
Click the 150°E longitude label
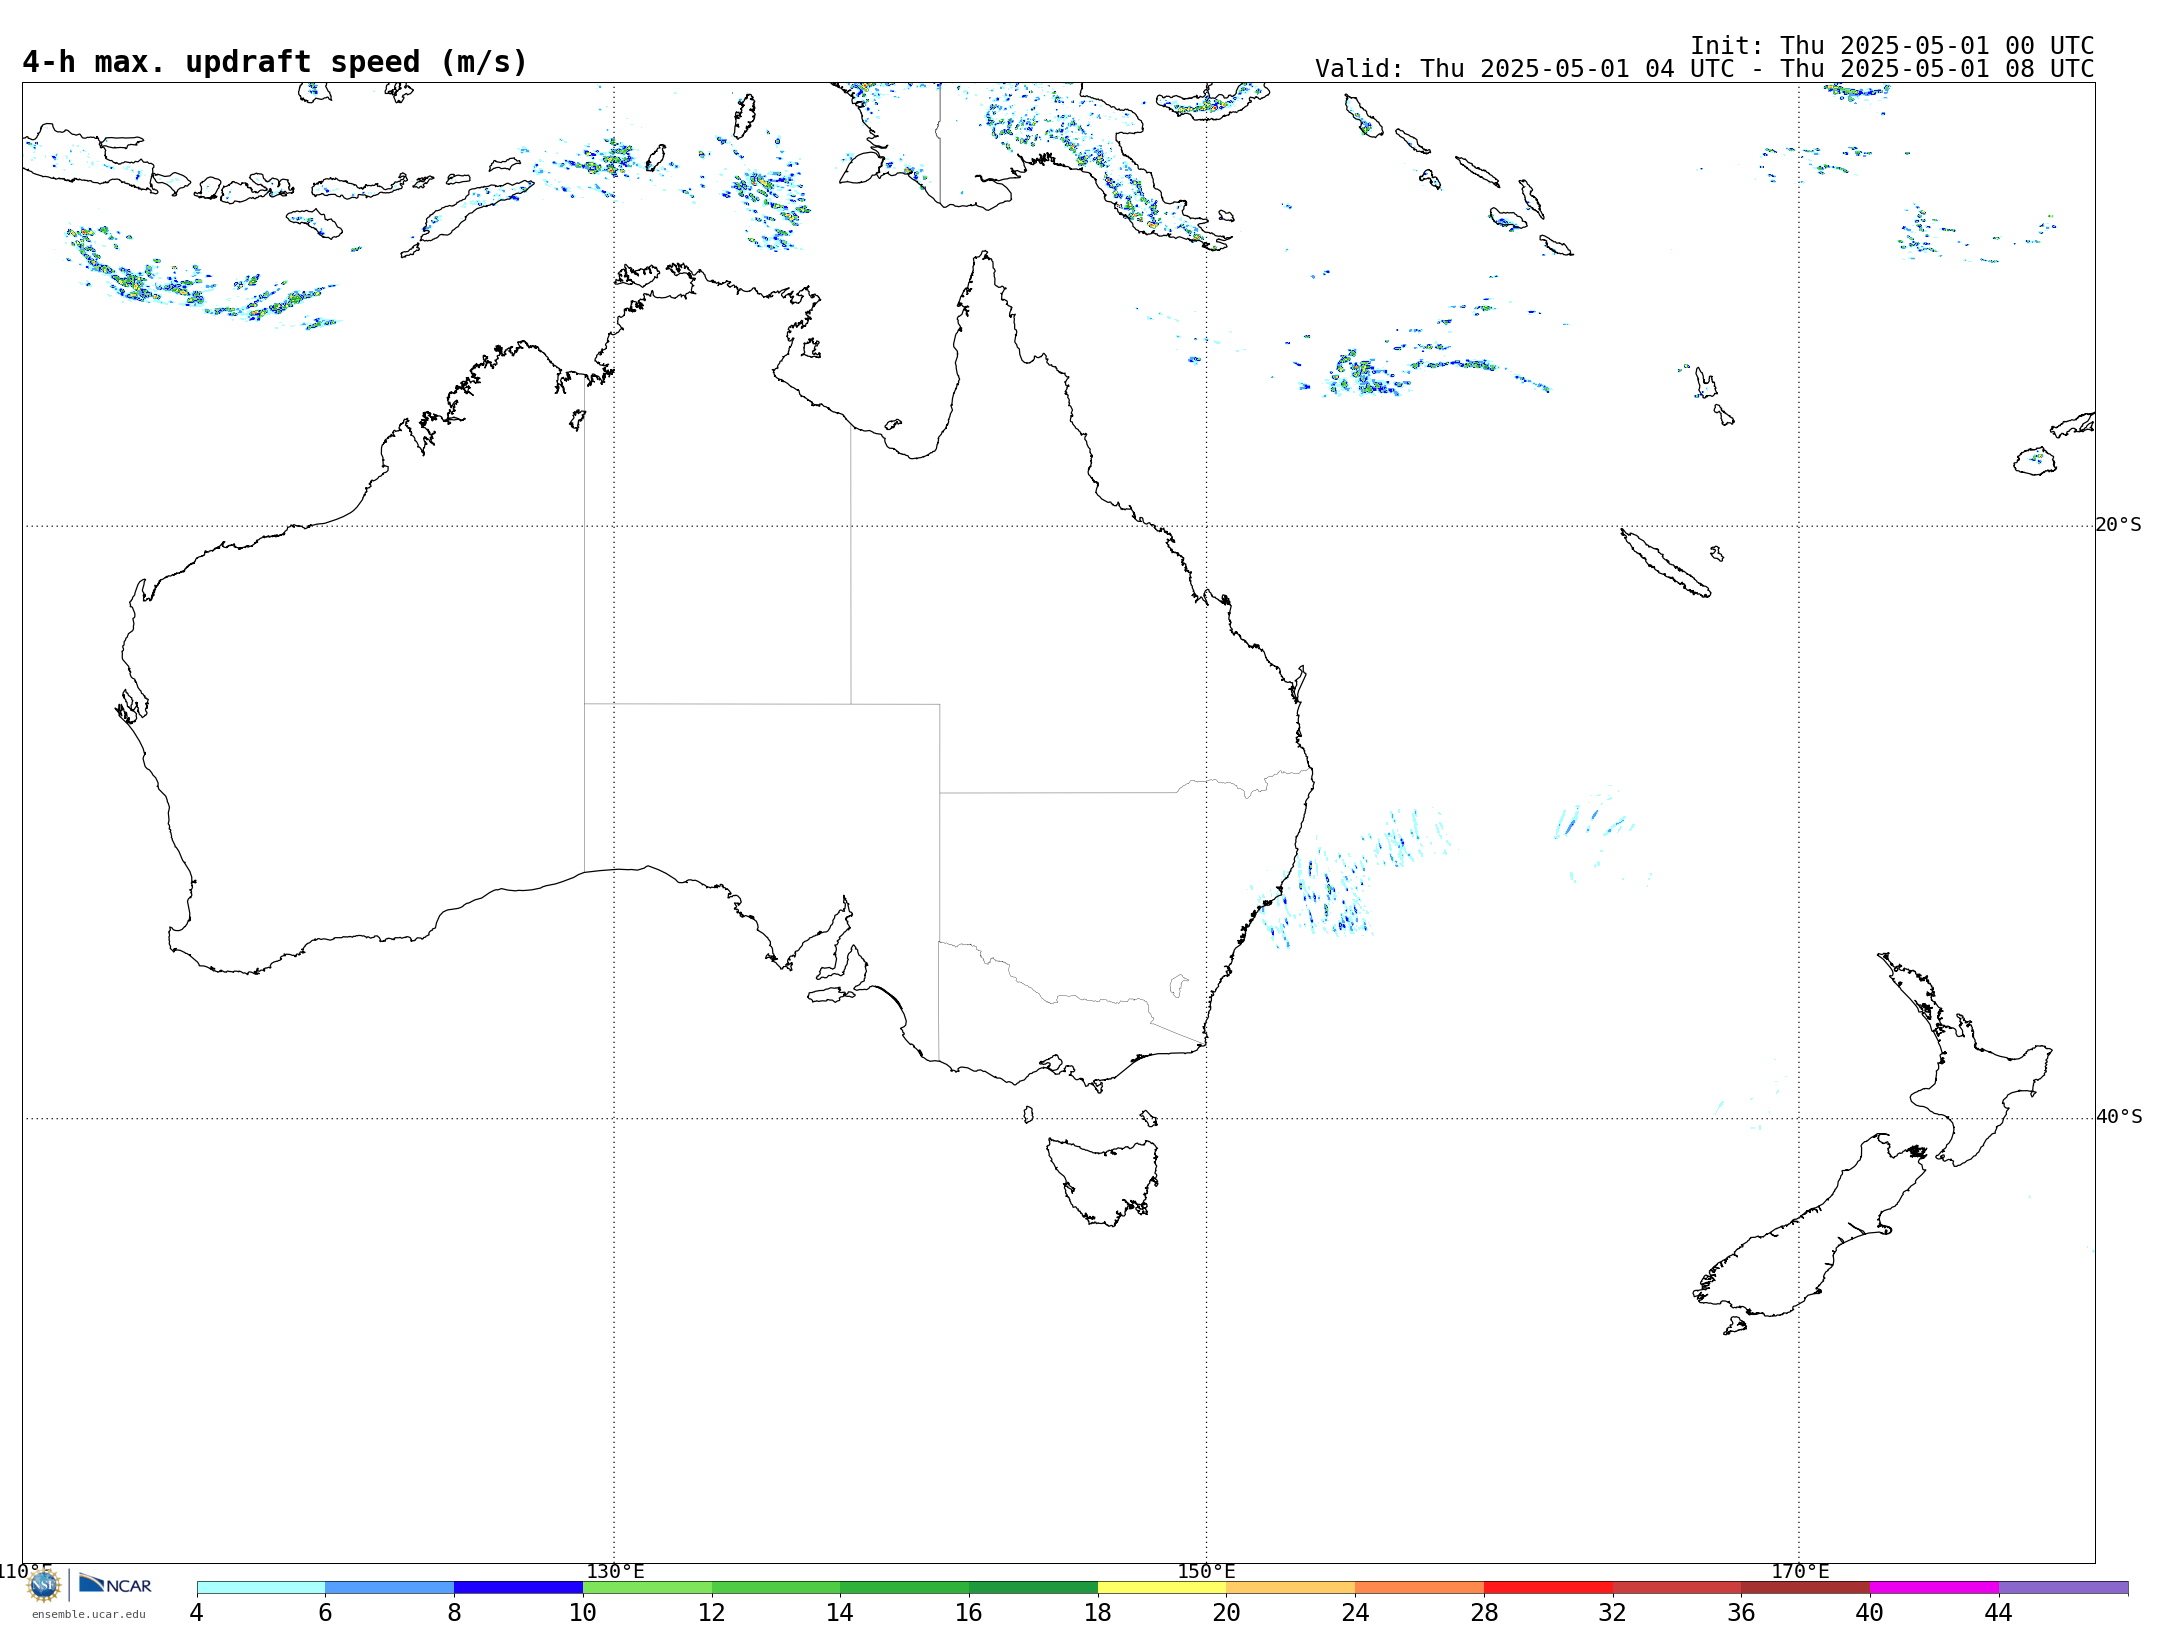coord(1206,1572)
